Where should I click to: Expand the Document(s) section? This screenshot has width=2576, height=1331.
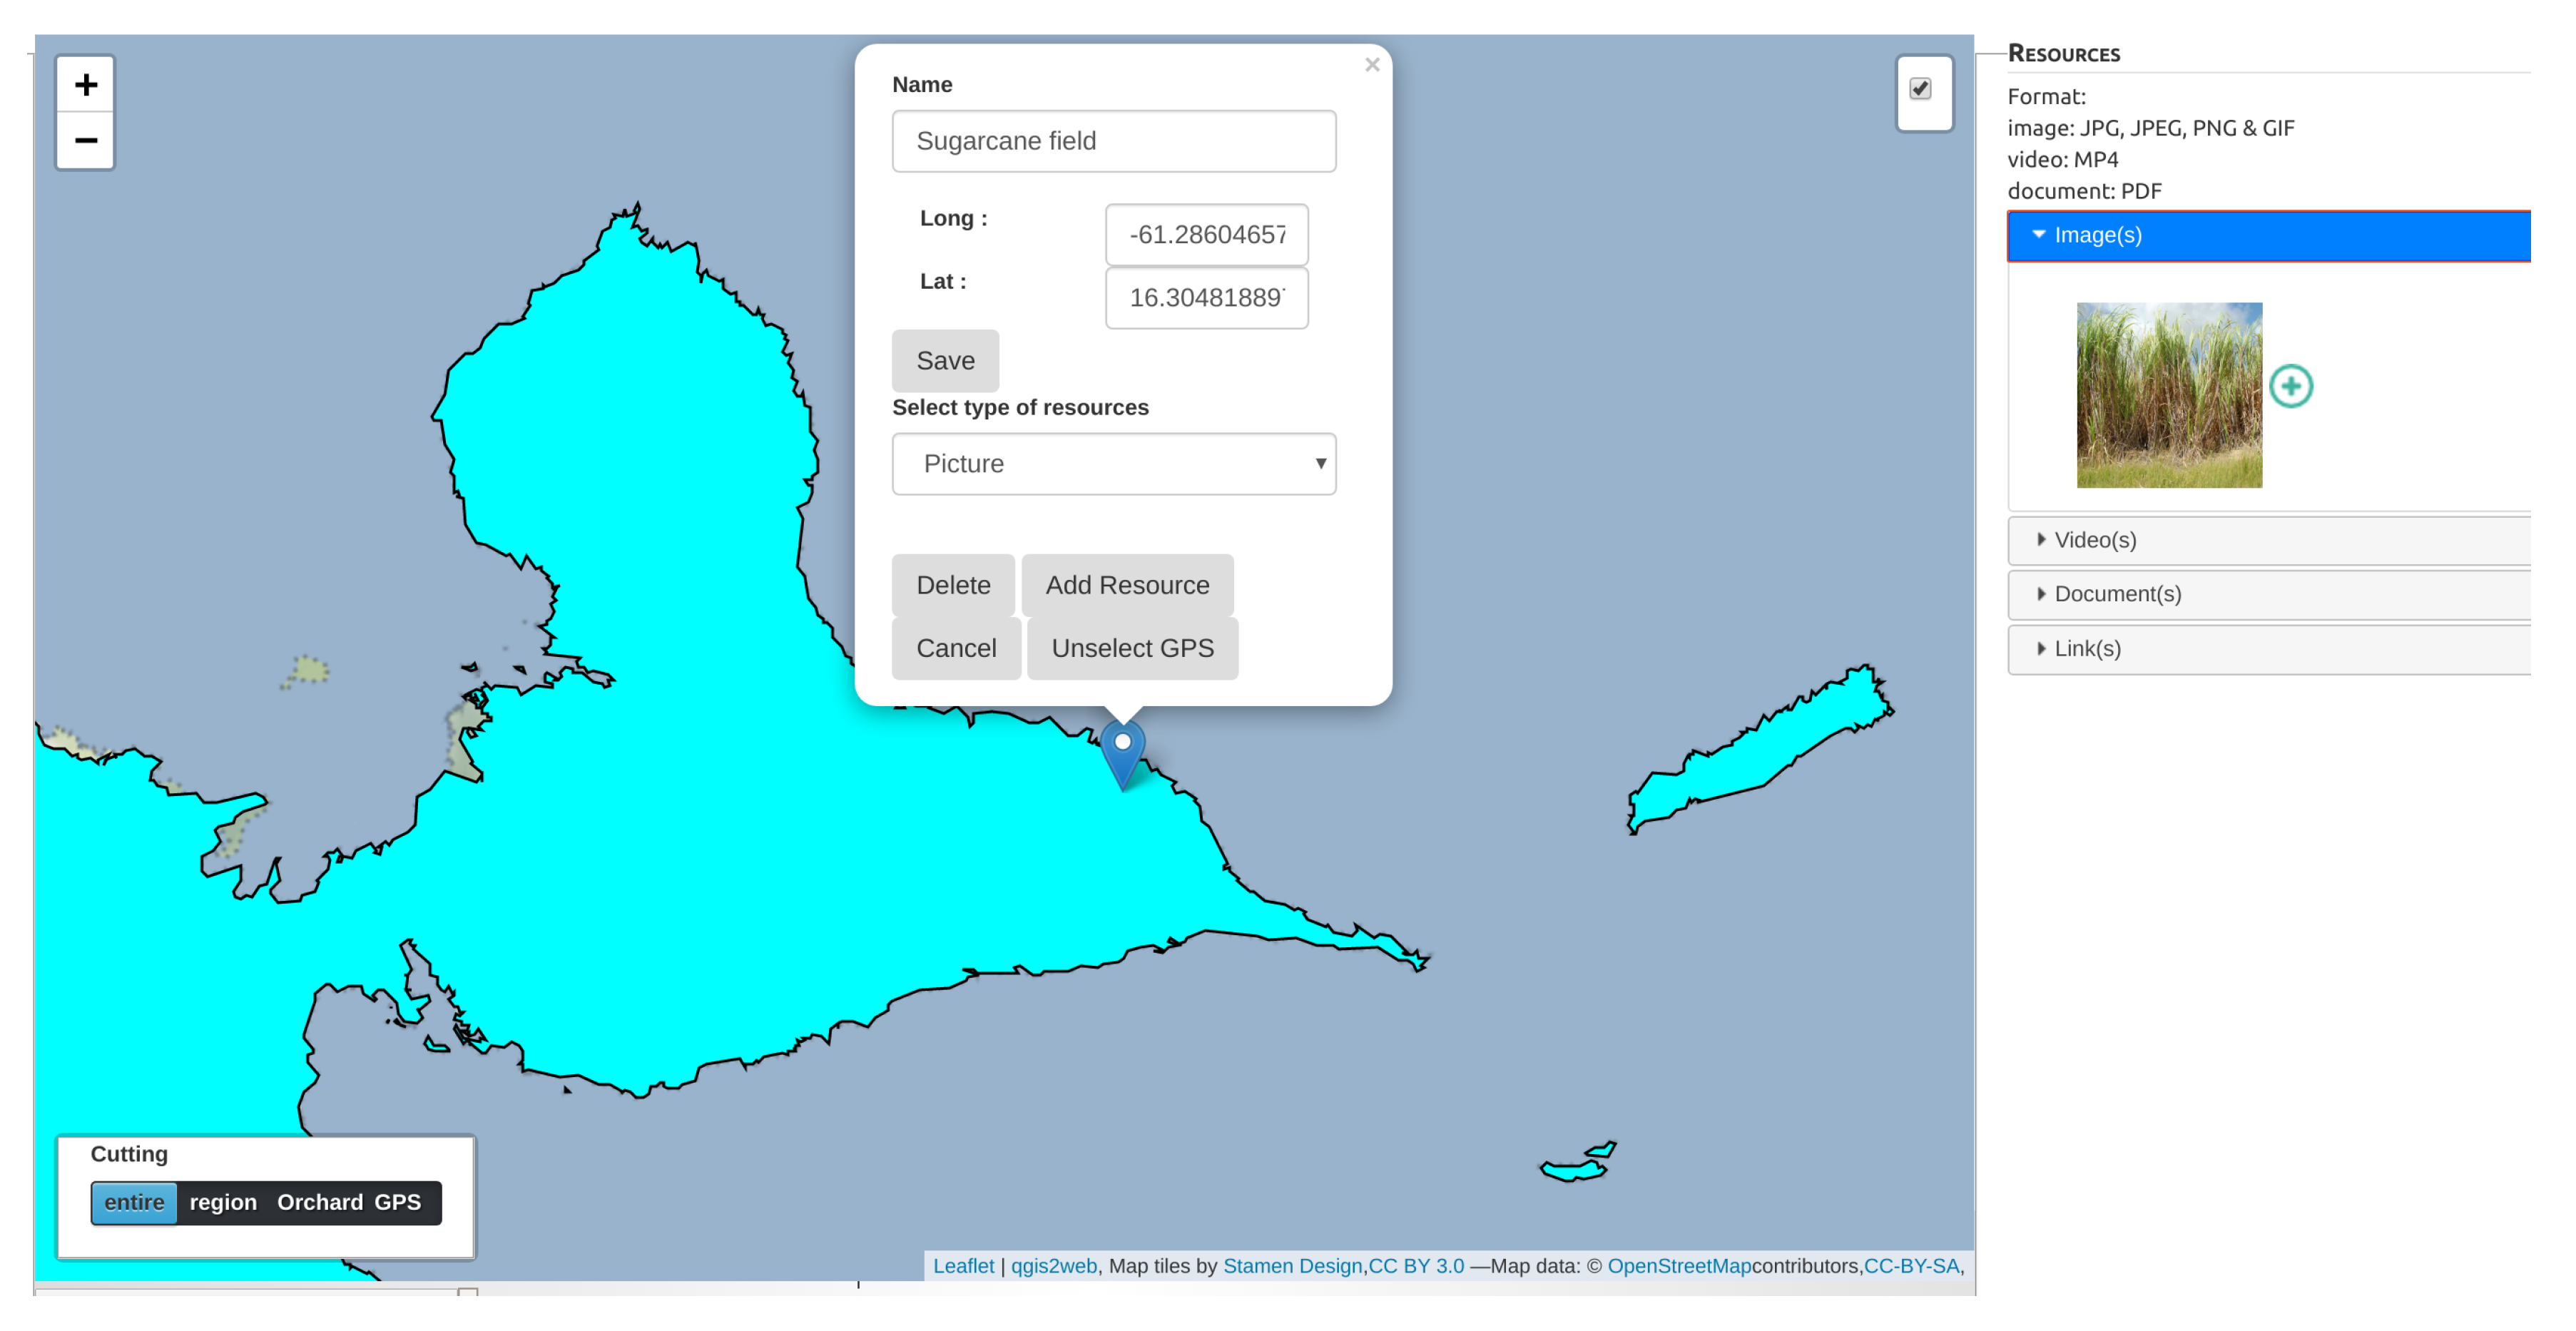click(2268, 595)
